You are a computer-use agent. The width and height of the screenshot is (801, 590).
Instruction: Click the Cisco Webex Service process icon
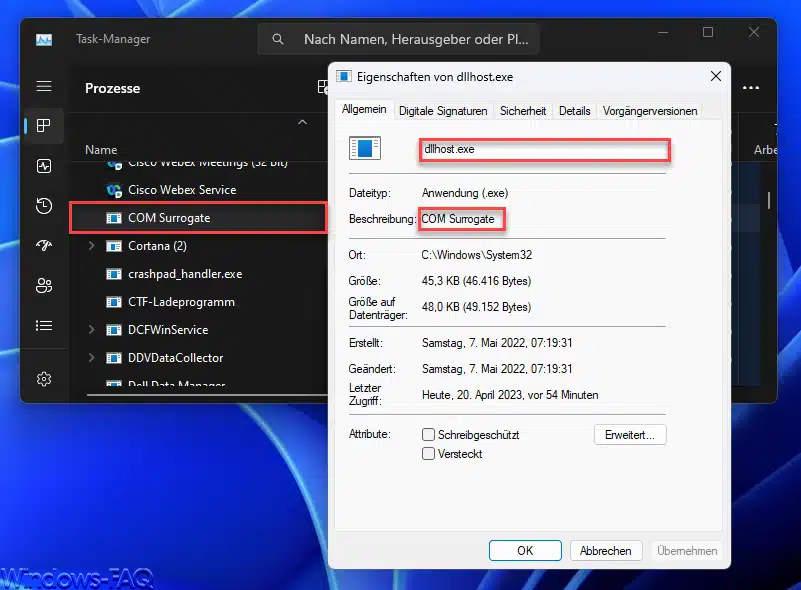click(x=114, y=191)
